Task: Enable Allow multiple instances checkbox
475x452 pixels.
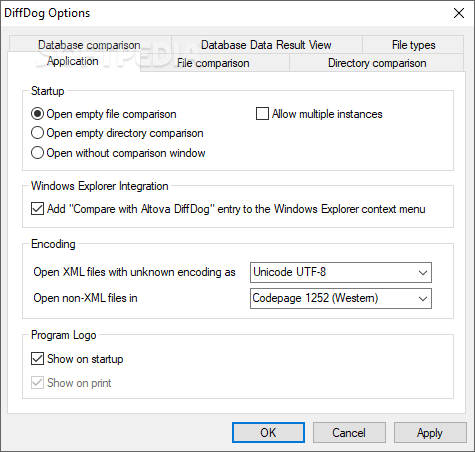Action: pos(262,114)
